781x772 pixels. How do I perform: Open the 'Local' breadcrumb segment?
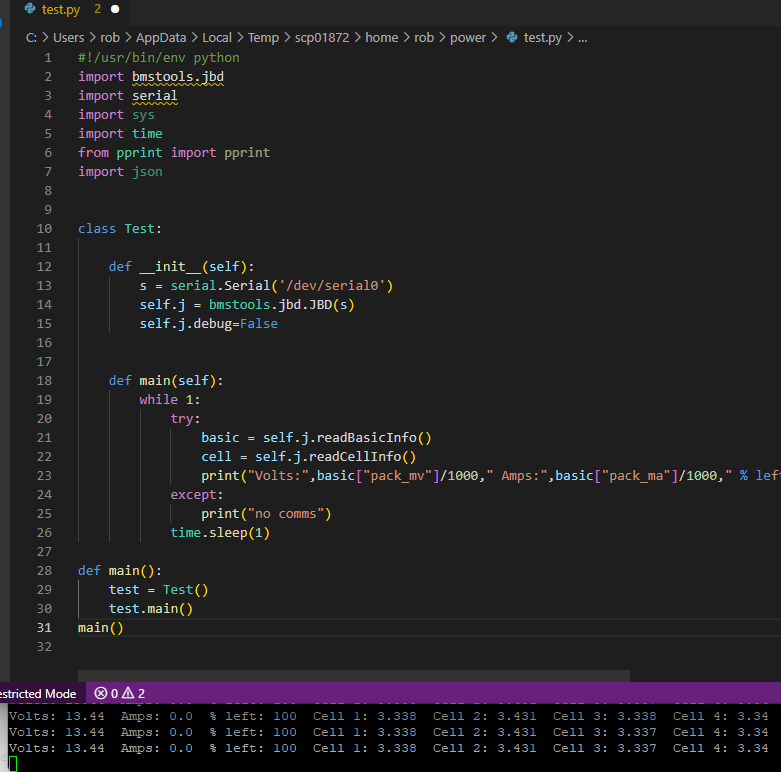tap(217, 38)
